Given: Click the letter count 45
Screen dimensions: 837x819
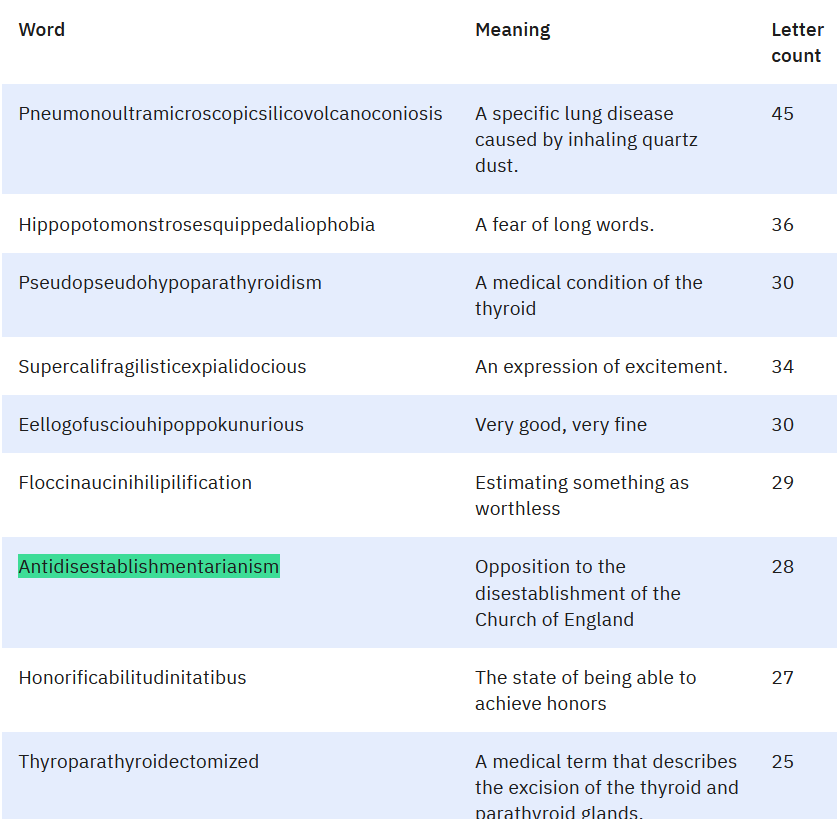Looking at the screenshot, I should (783, 114).
